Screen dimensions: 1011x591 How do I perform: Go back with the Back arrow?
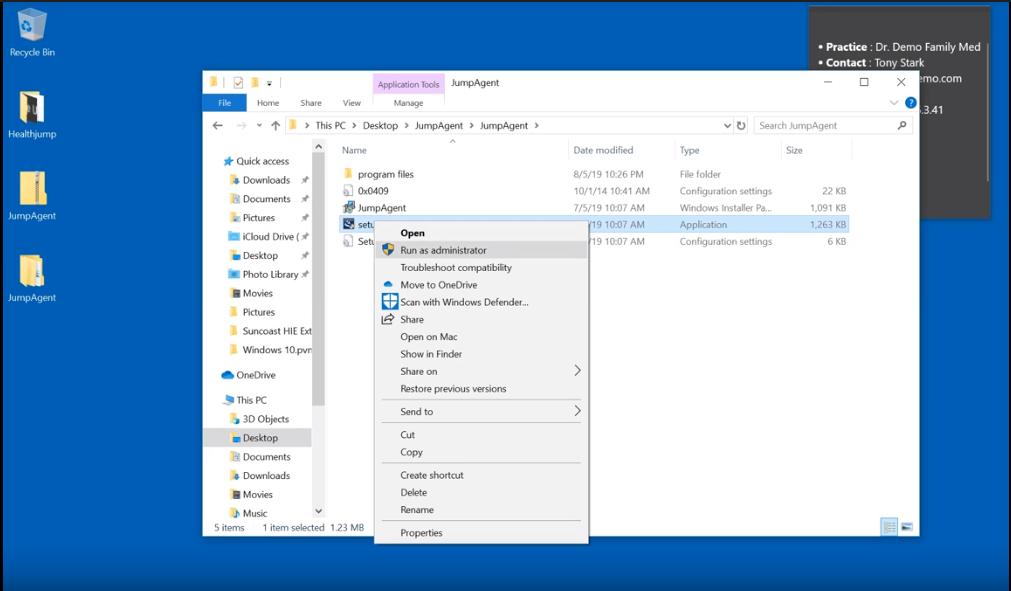pyautogui.click(x=217, y=126)
